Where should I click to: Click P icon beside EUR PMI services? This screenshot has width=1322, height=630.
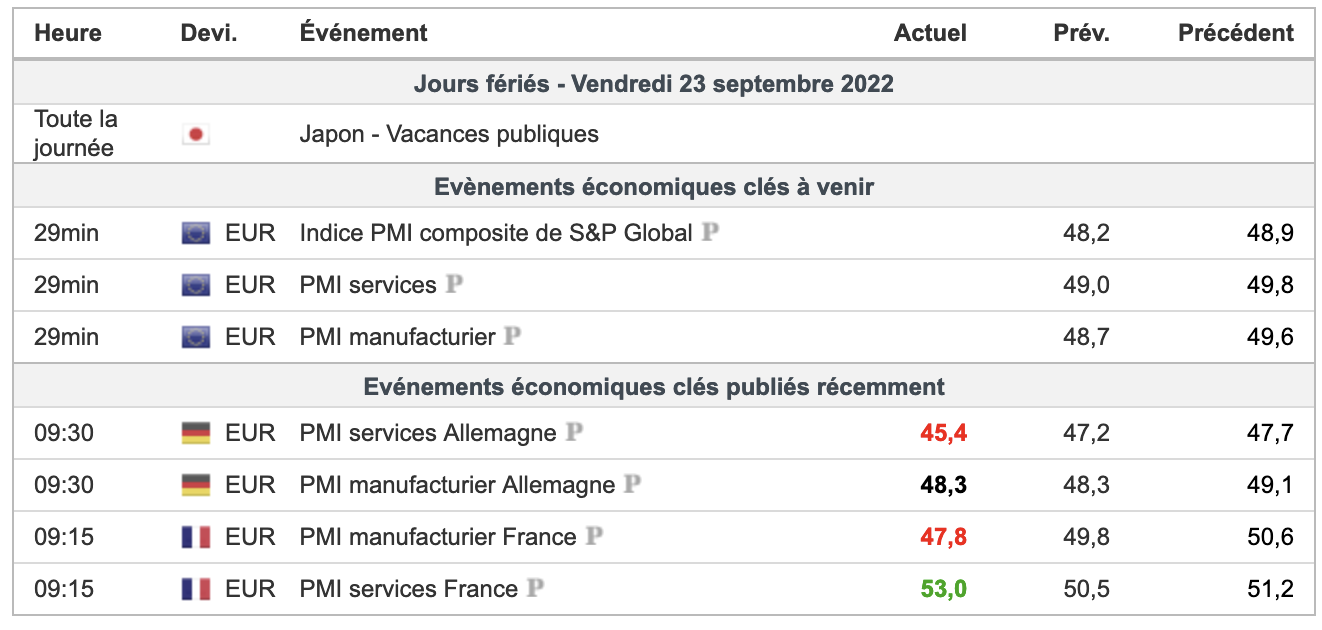pyautogui.click(x=454, y=285)
